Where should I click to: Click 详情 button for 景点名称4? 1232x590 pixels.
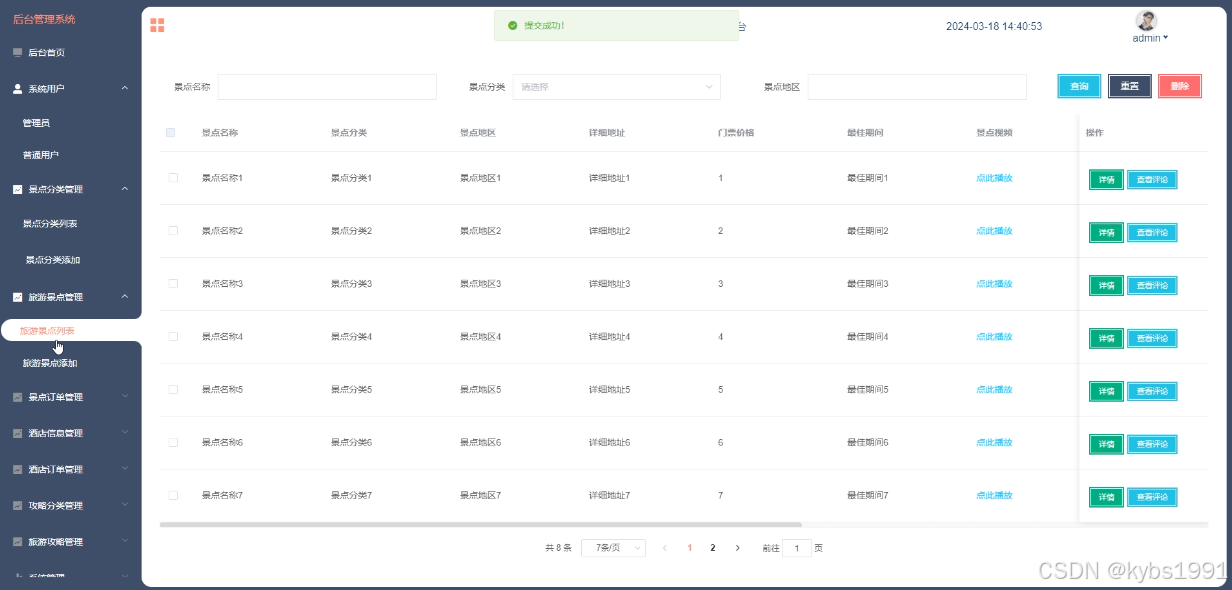[1106, 338]
